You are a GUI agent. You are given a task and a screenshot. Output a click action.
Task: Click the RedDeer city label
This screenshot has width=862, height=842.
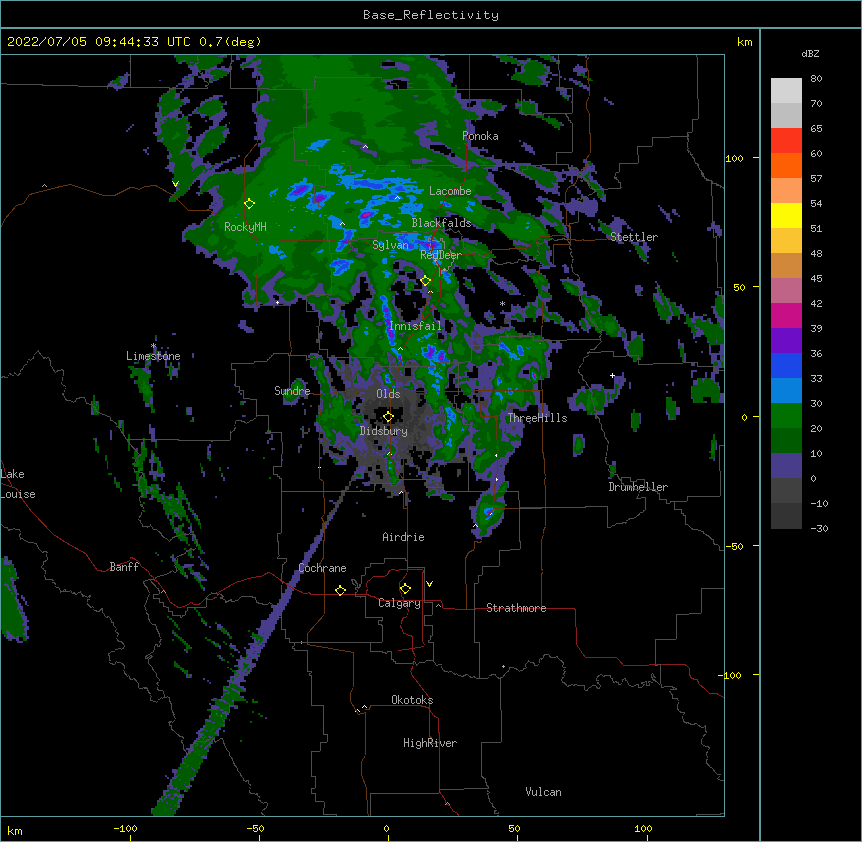[441, 255]
